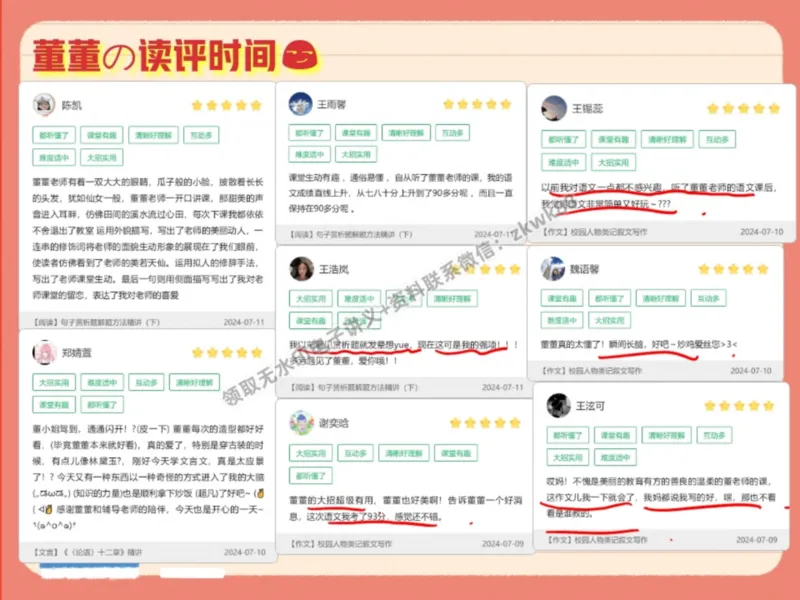The width and height of the screenshot is (800, 600).
Task: Click the reviewer name 王锦蕊
Action: (x=587, y=108)
